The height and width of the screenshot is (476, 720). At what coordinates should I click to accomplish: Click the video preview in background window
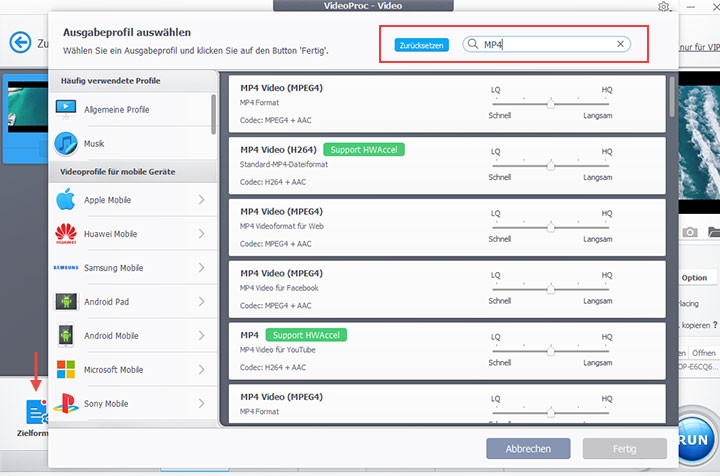click(699, 142)
